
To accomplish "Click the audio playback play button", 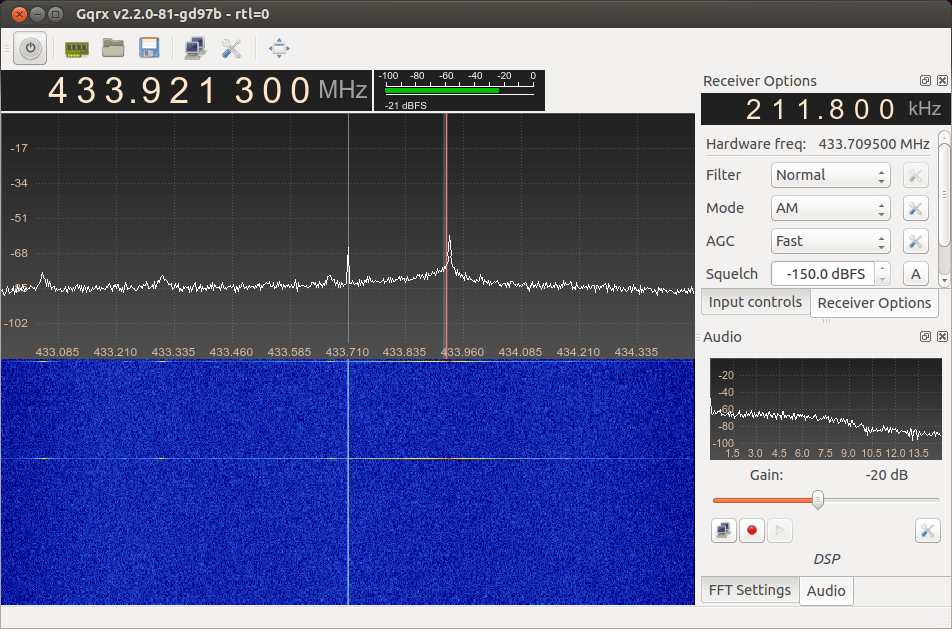I will 780,531.
